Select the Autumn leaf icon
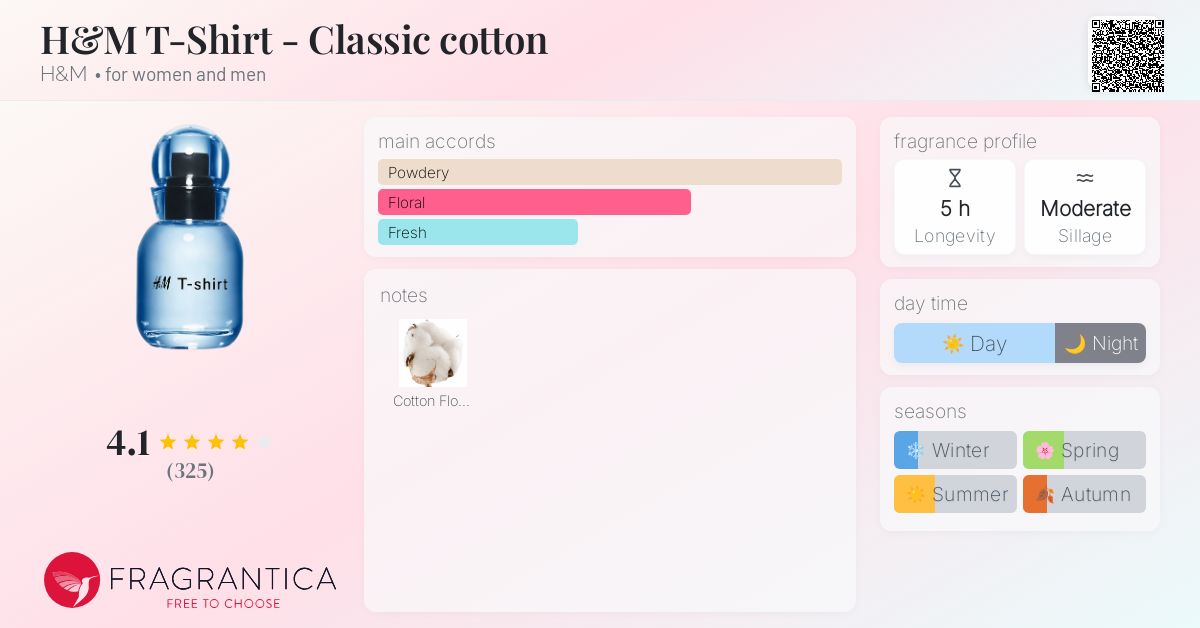The image size is (1200, 628). point(1043,494)
